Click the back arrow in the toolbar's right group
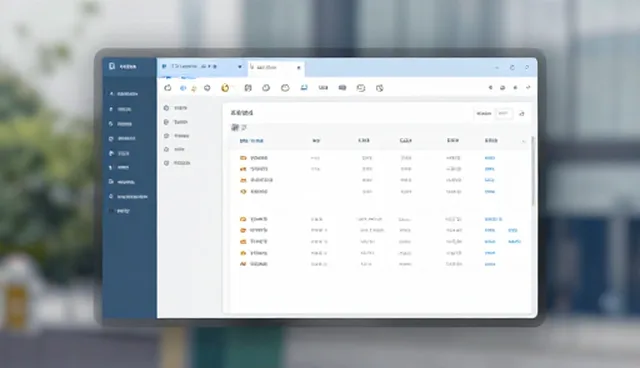Viewport: 640px width, 368px height. [x=490, y=87]
